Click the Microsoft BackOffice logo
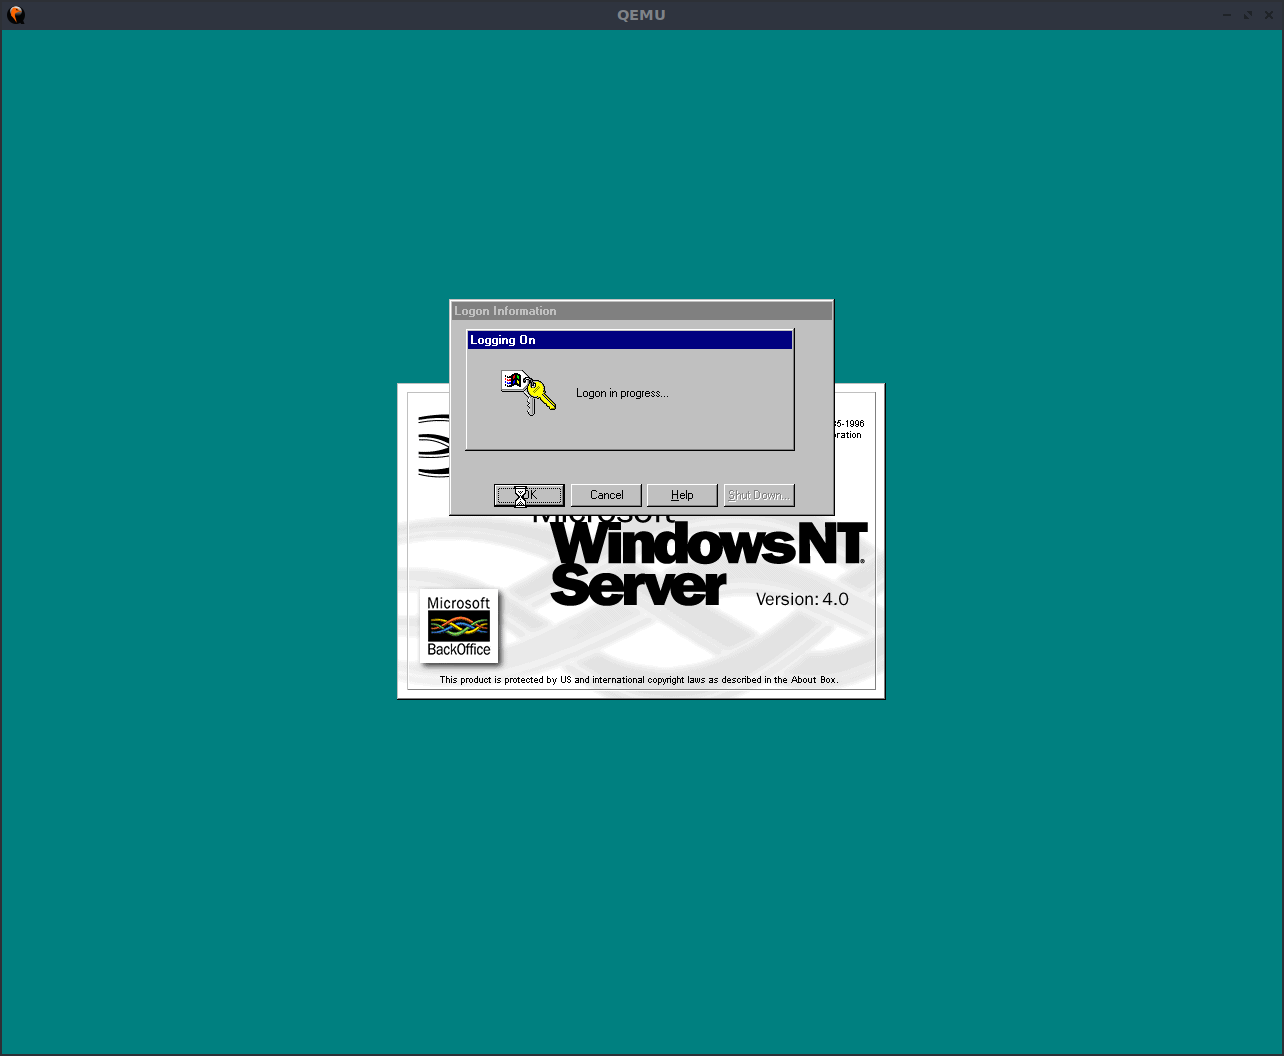Viewport: 1284px width, 1056px height. (x=459, y=626)
